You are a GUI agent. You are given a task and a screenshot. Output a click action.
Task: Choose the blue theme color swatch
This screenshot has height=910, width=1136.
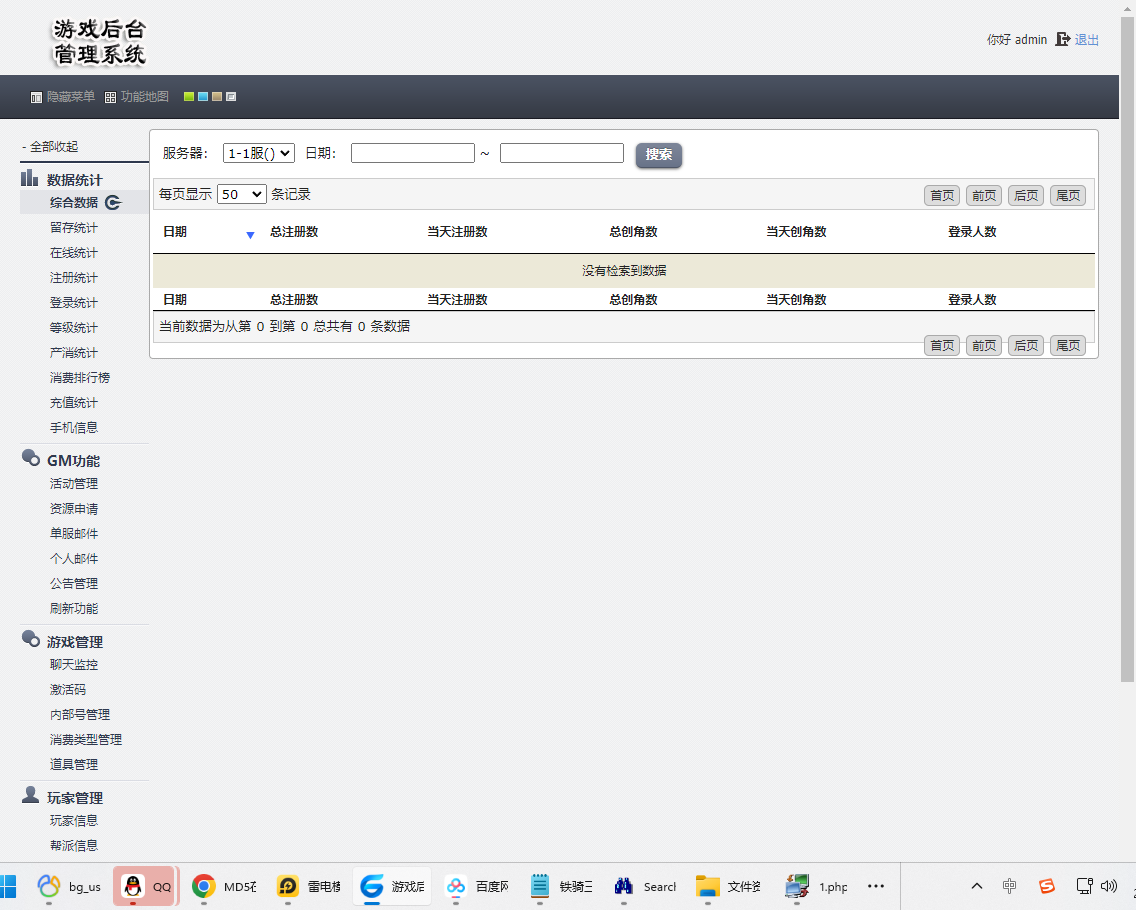pyautogui.click(x=202, y=97)
